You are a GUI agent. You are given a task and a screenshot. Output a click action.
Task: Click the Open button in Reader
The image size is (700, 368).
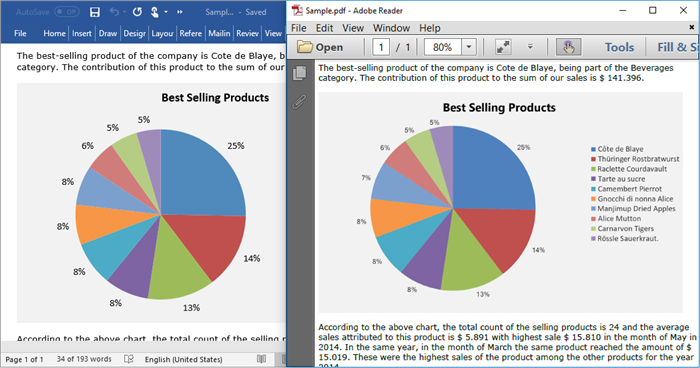321,47
